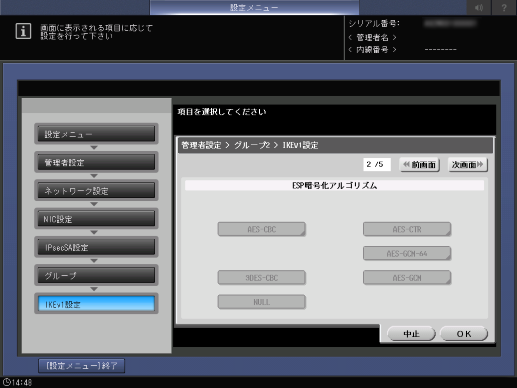
Task: Open NIC設定 in the left navigation
Action: coord(96,219)
